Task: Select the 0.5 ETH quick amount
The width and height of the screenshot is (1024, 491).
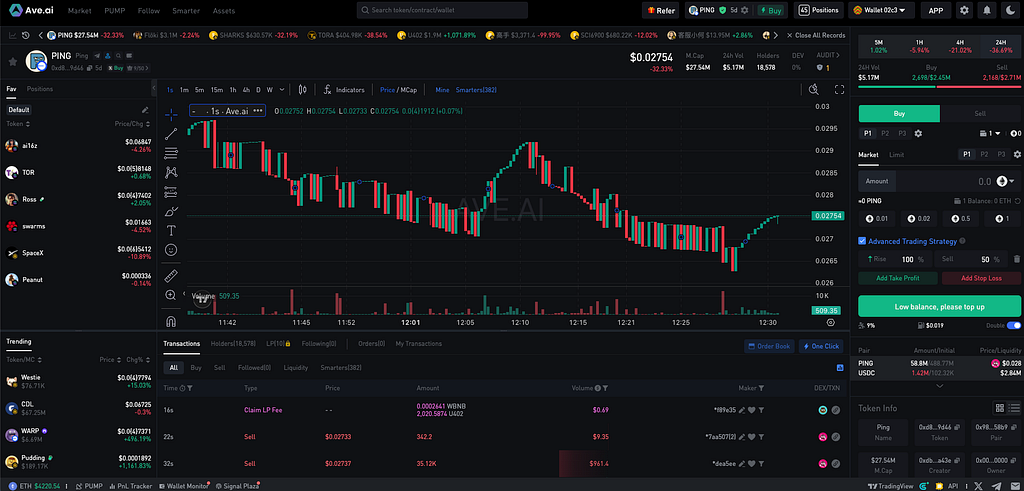Action: pos(961,218)
